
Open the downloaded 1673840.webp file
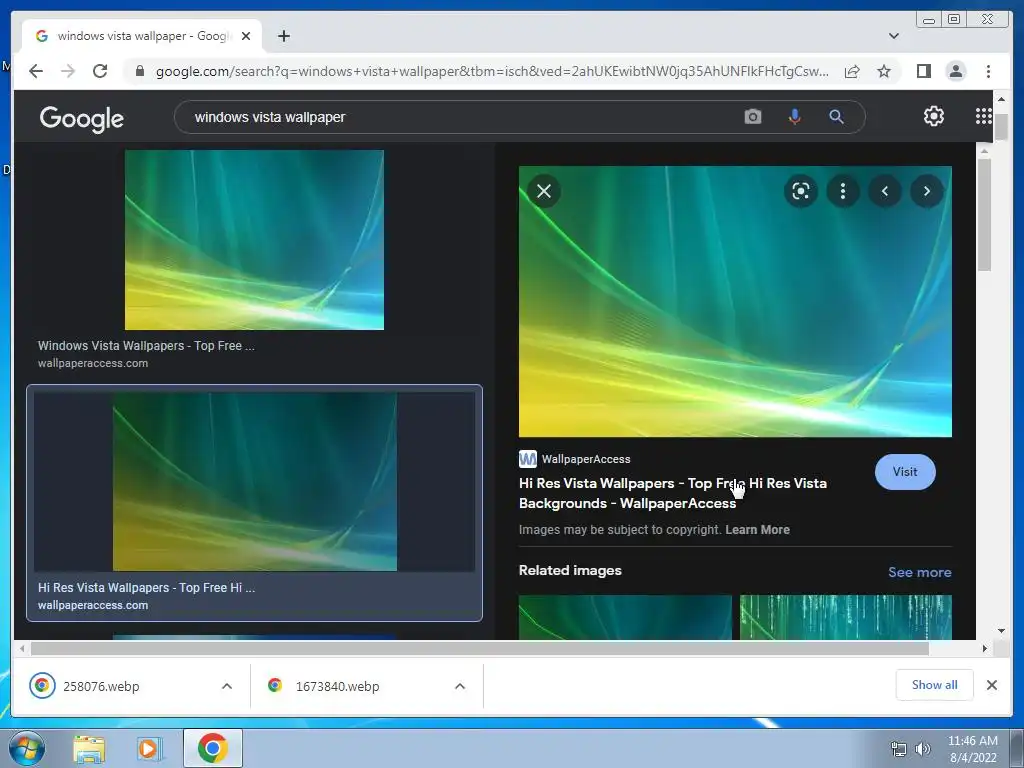tap(336, 686)
